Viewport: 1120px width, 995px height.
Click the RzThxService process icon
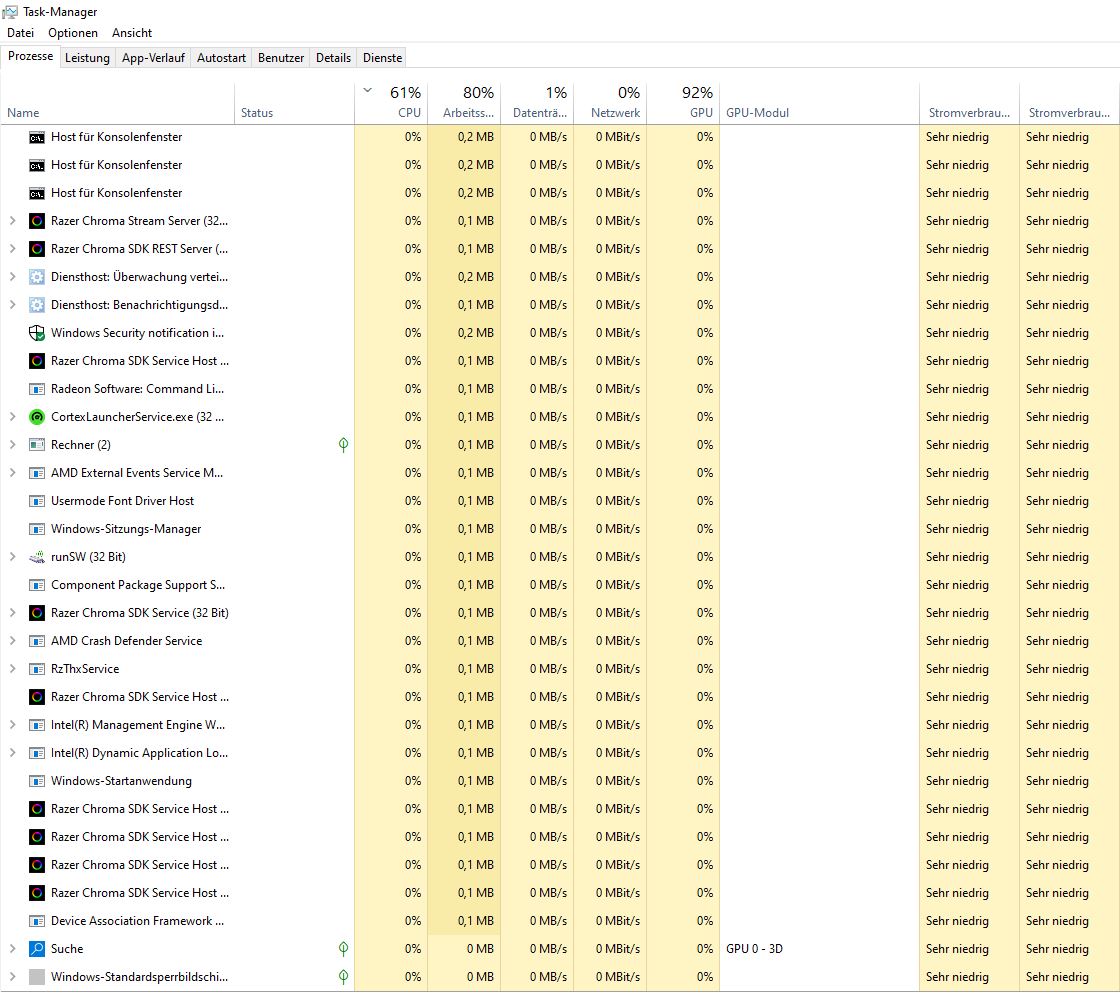pyautogui.click(x=37, y=669)
